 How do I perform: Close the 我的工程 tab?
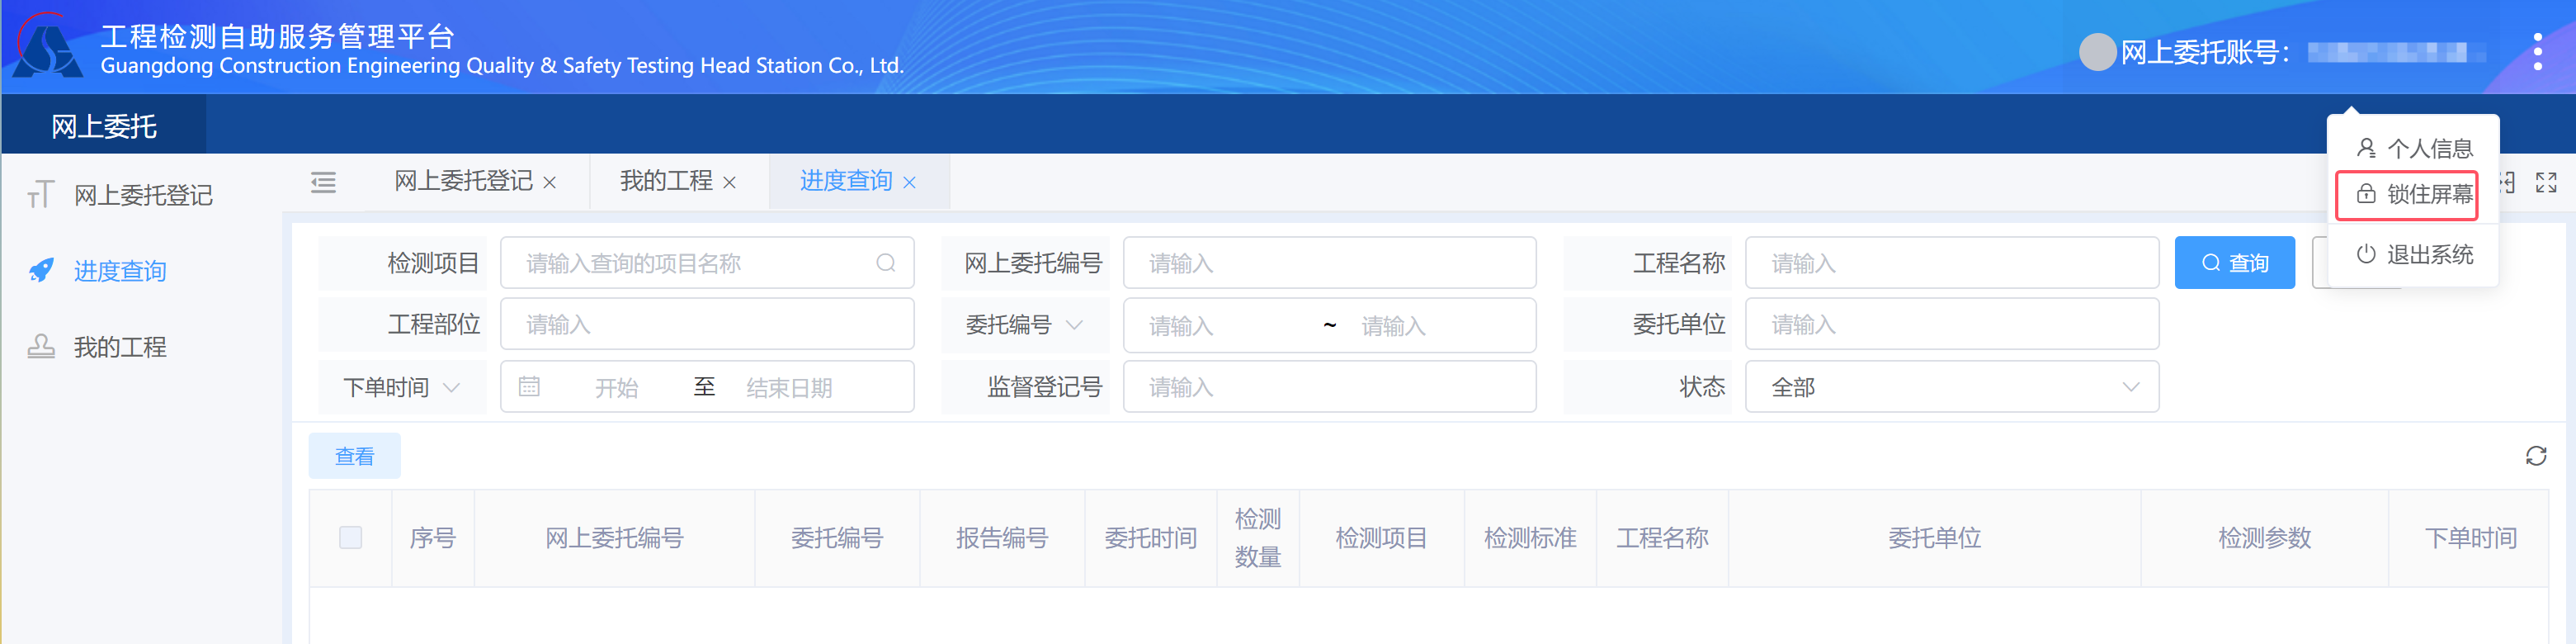click(729, 182)
